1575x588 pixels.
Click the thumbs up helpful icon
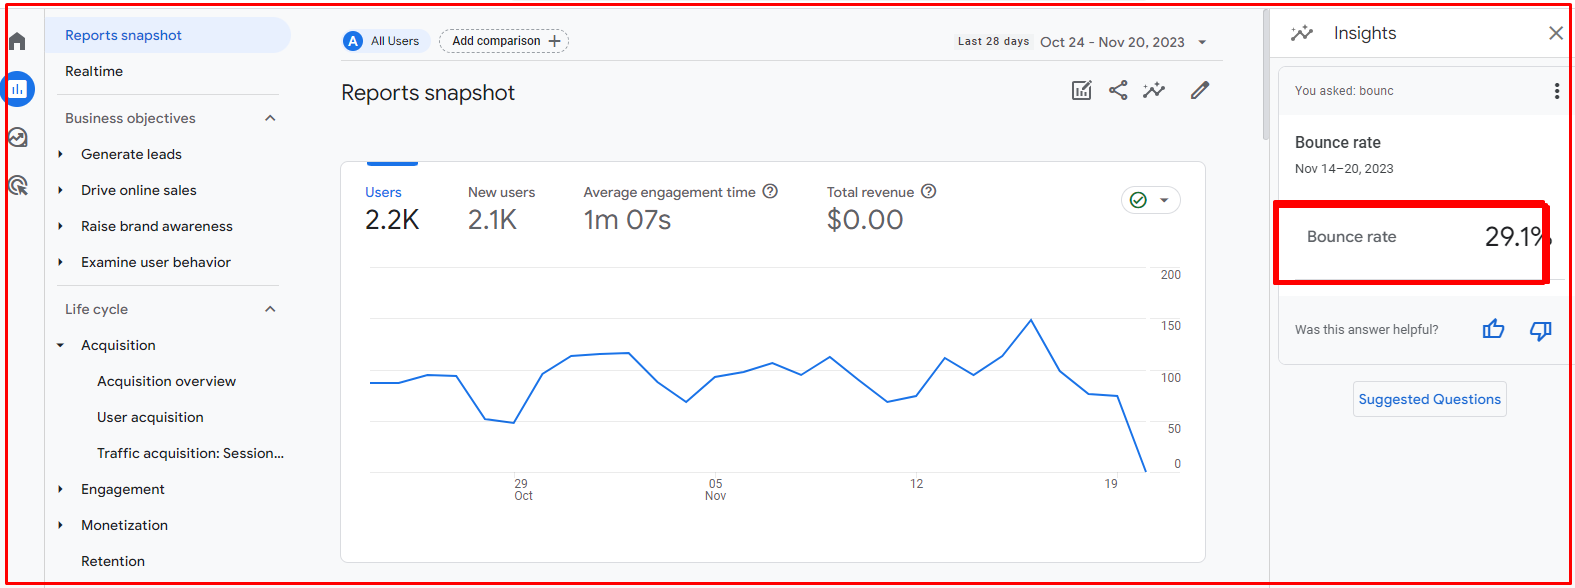(1493, 329)
